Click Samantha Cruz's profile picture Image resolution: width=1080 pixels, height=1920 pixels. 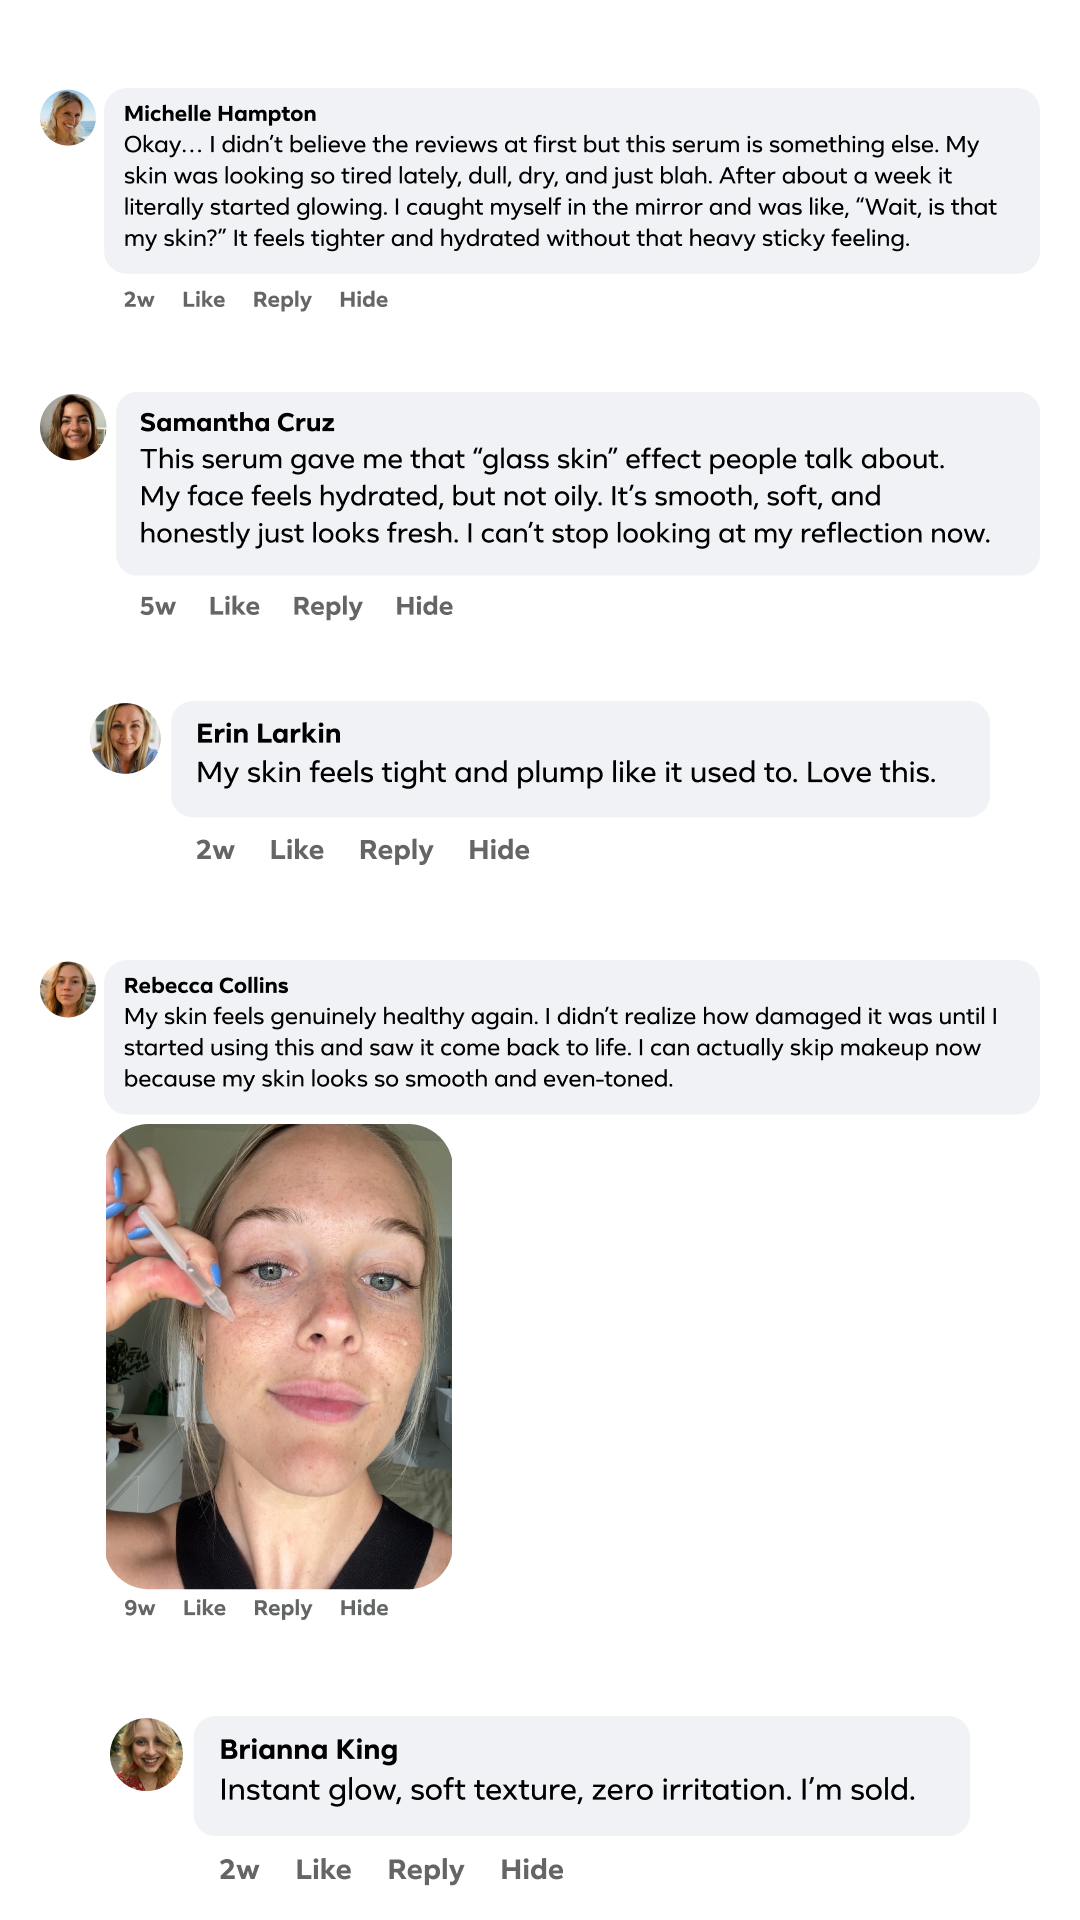click(73, 427)
